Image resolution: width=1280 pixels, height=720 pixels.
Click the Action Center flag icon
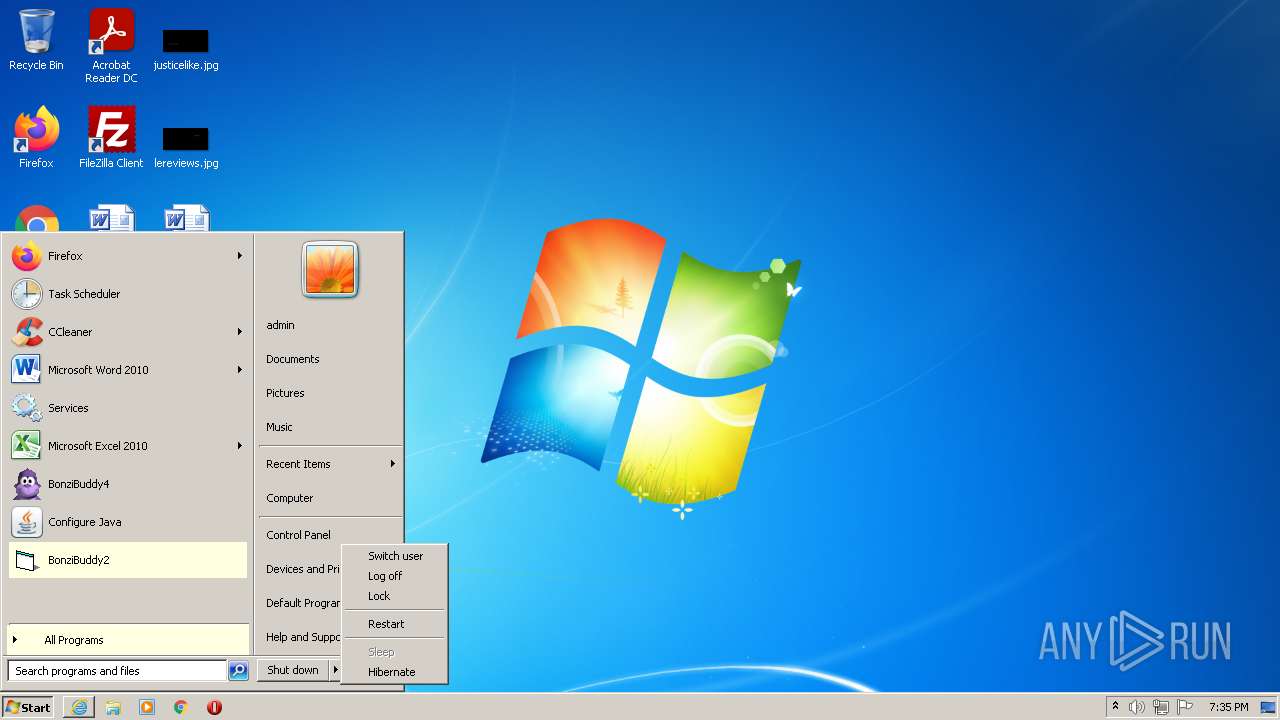click(x=1185, y=707)
